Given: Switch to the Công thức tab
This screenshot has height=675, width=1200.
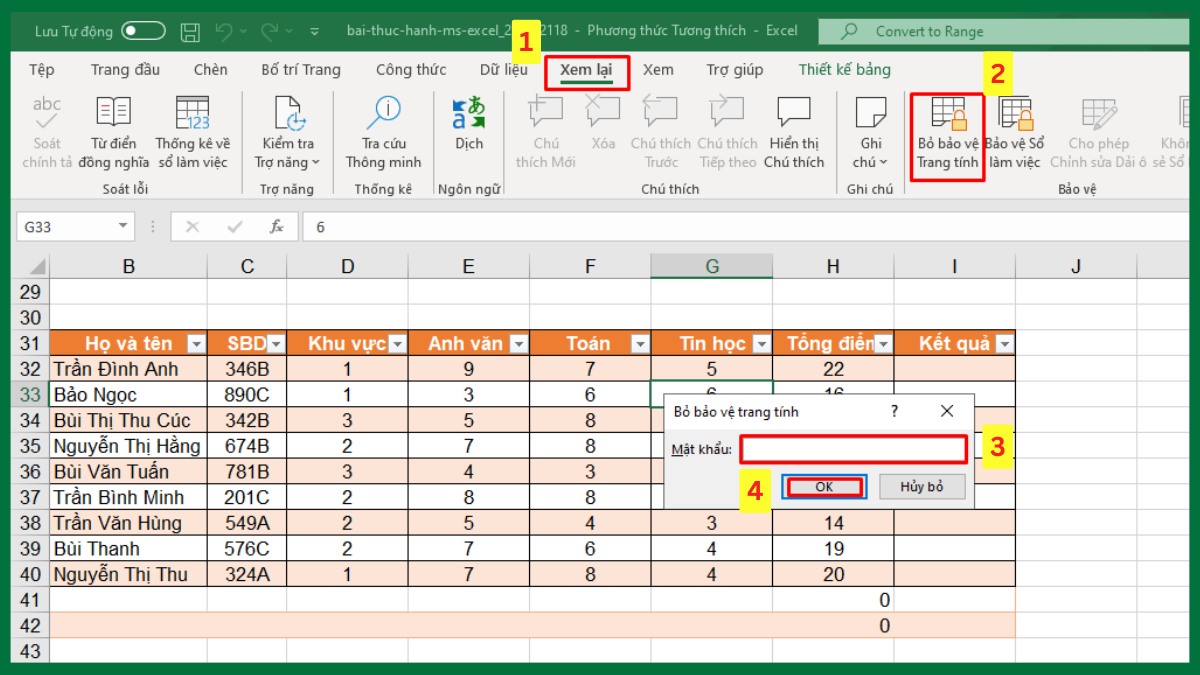Looking at the screenshot, I should (411, 70).
